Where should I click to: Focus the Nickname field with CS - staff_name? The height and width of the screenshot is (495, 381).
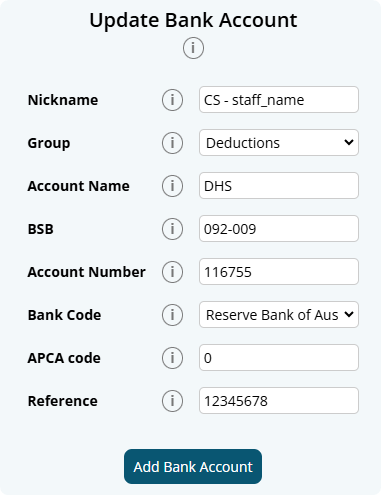click(279, 100)
